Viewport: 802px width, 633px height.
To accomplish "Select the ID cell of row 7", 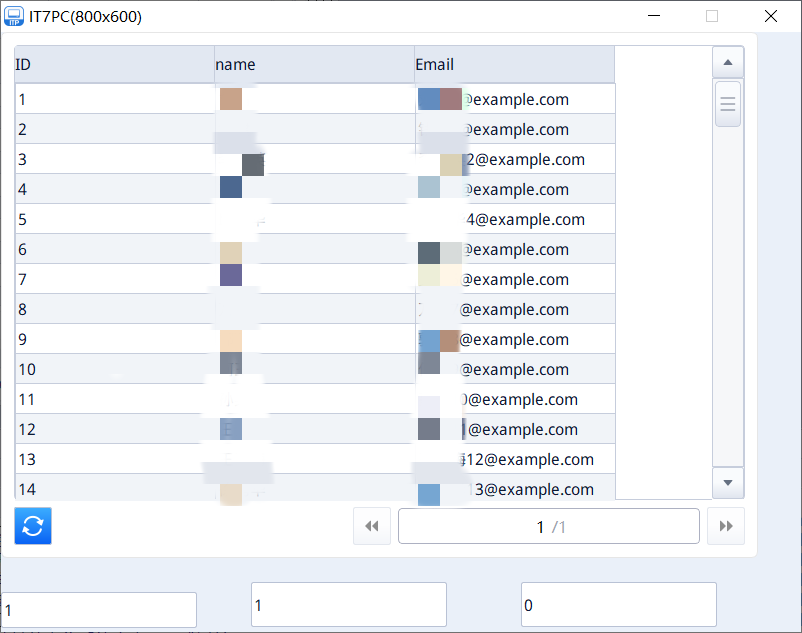I will click(x=115, y=279).
